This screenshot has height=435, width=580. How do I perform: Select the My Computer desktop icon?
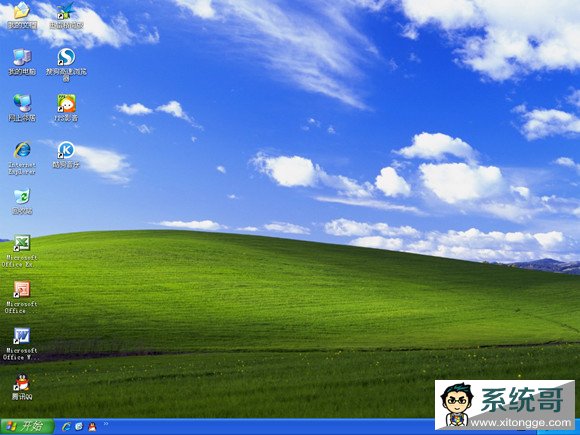pyautogui.click(x=22, y=62)
